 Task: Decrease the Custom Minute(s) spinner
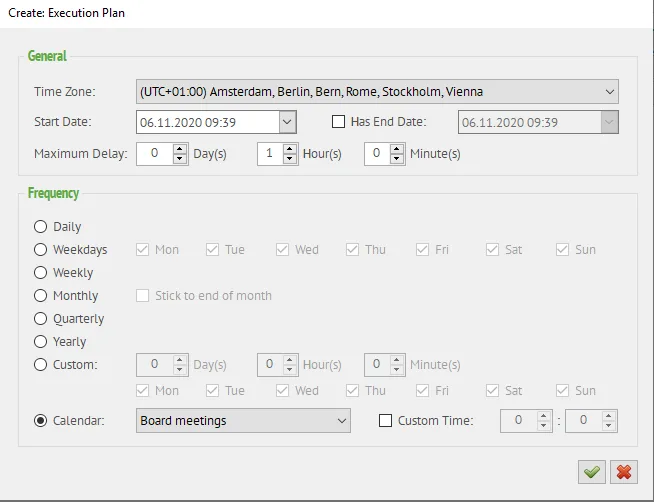coord(397,370)
